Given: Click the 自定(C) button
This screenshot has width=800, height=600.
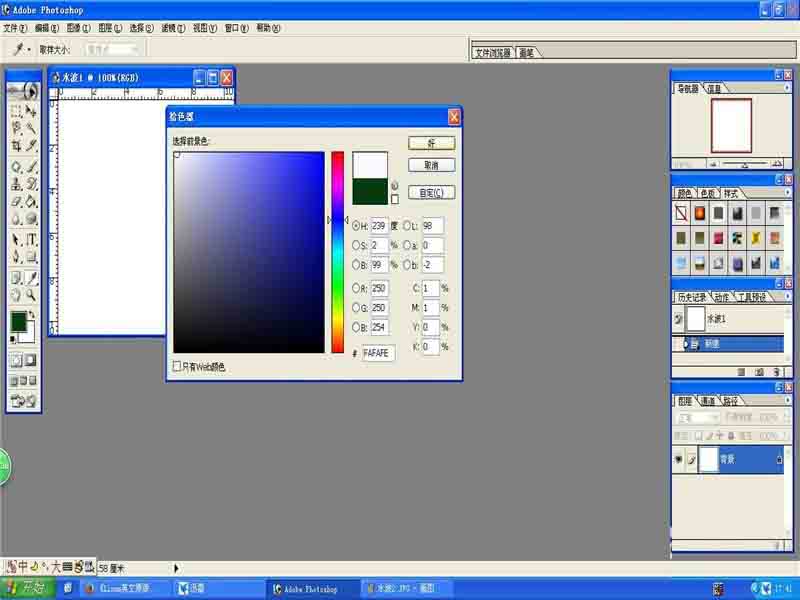Looking at the screenshot, I should pyautogui.click(x=432, y=193).
